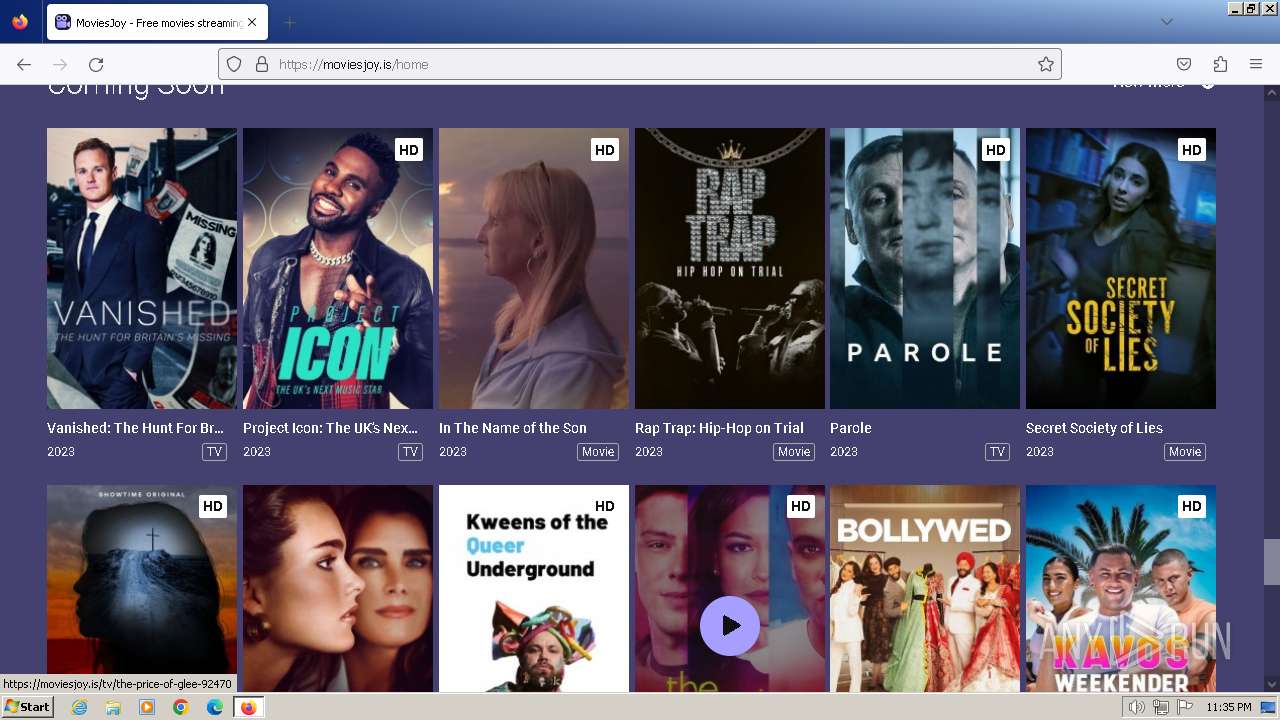Open the poster with two women's faces
The width and height of the screenshot is (1280, 720).
[338, 588]
